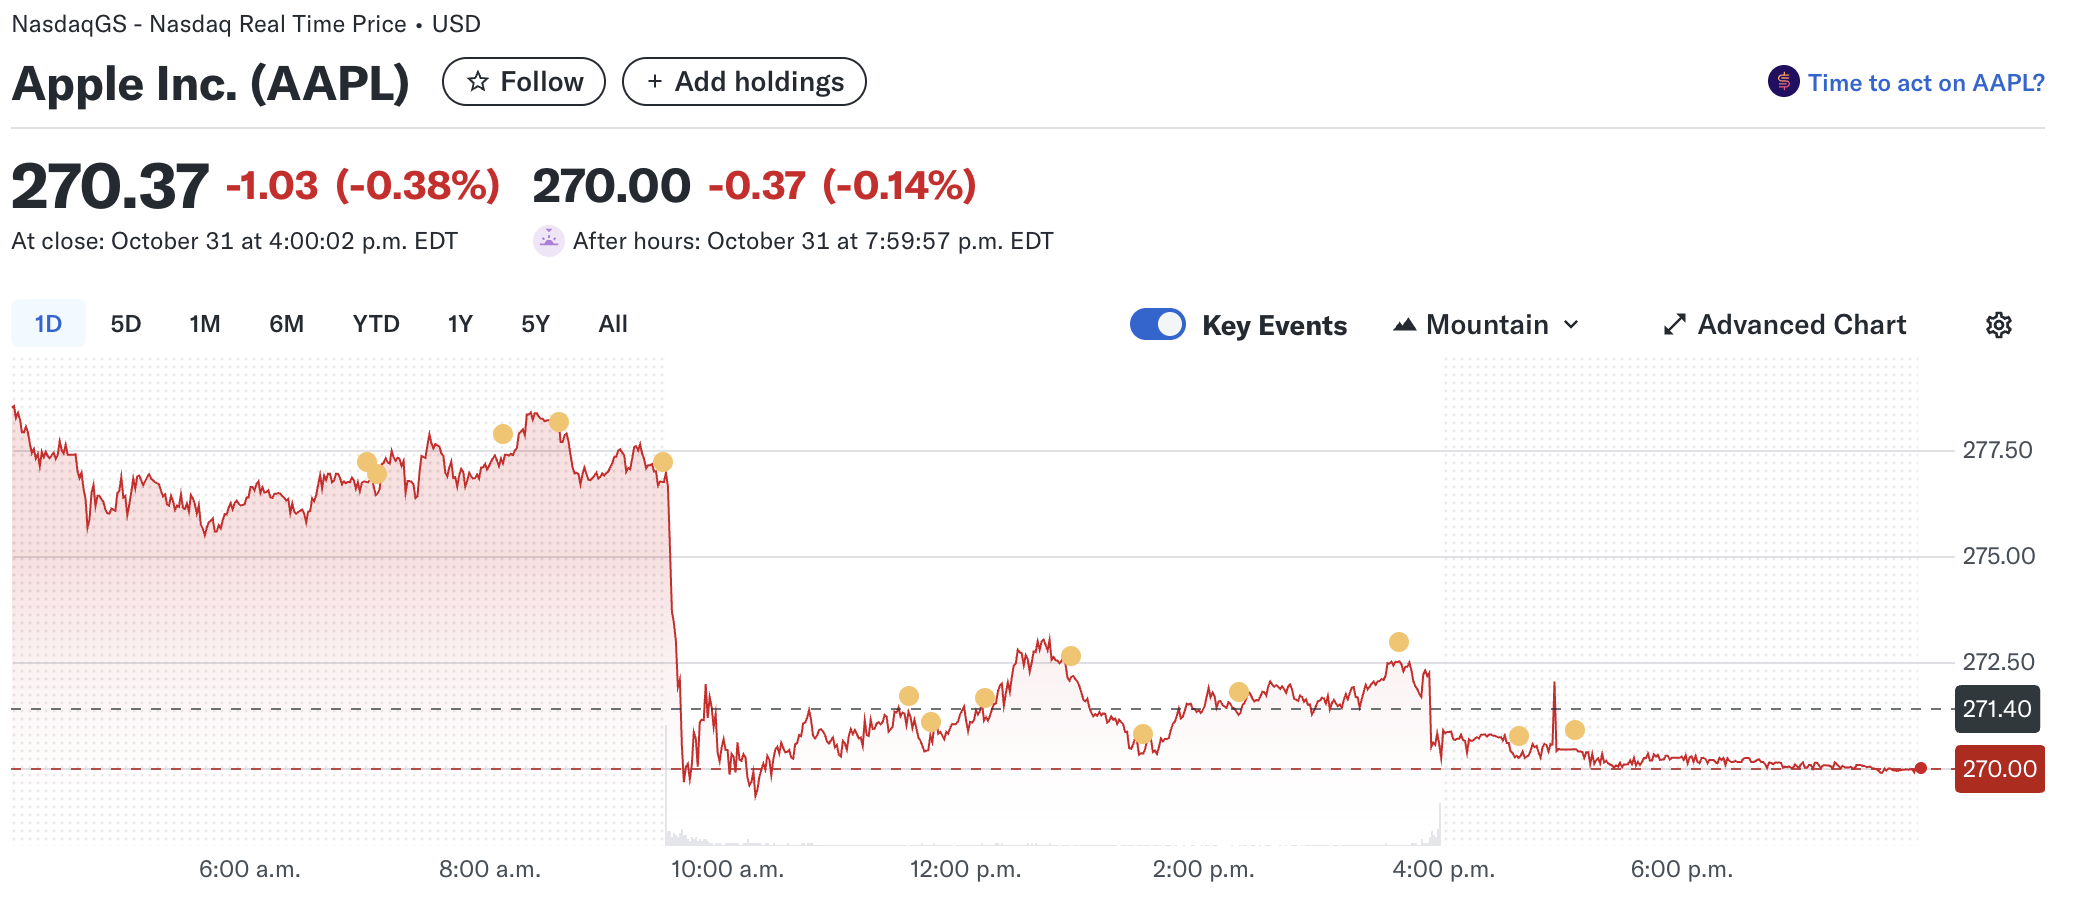The height and width of the screenshot is (910, 2086).
Task: Select the 1M range tab
Action: 205,324
